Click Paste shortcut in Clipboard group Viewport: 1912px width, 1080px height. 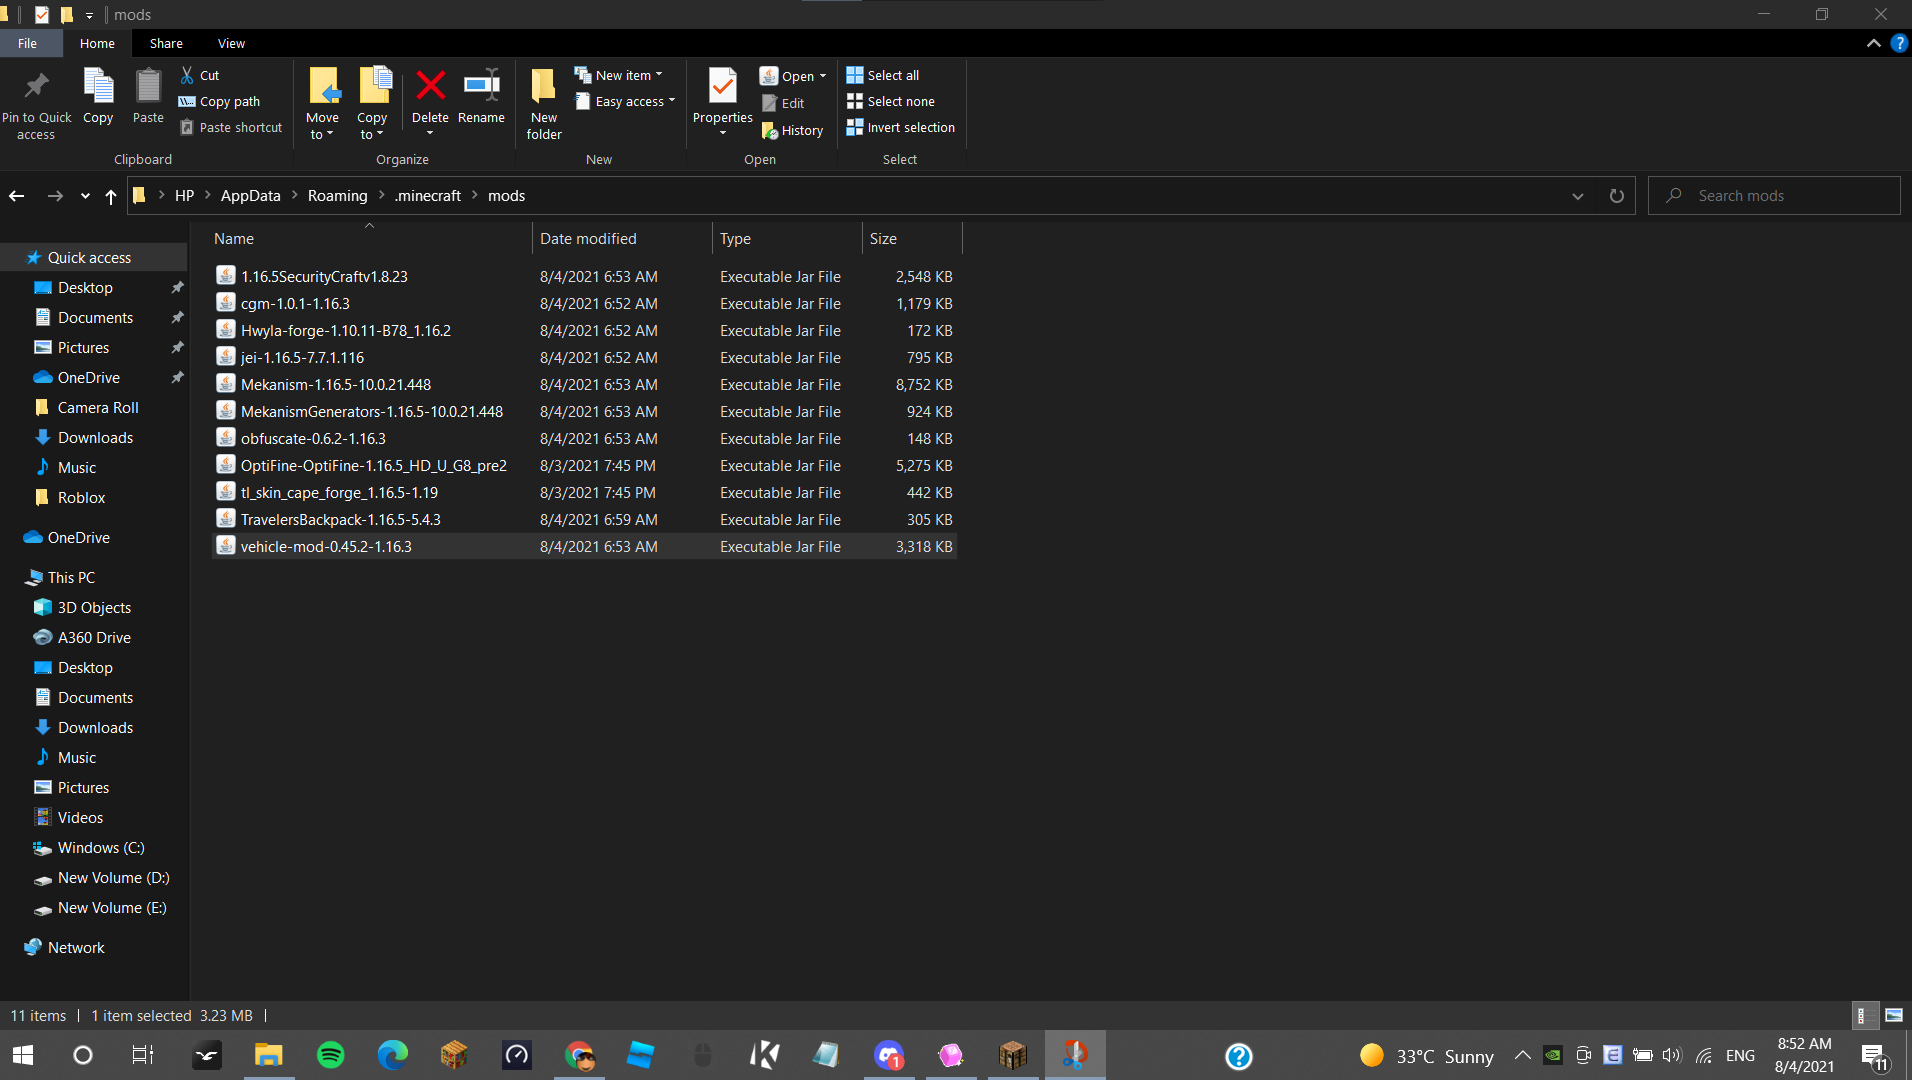point(231,127)
